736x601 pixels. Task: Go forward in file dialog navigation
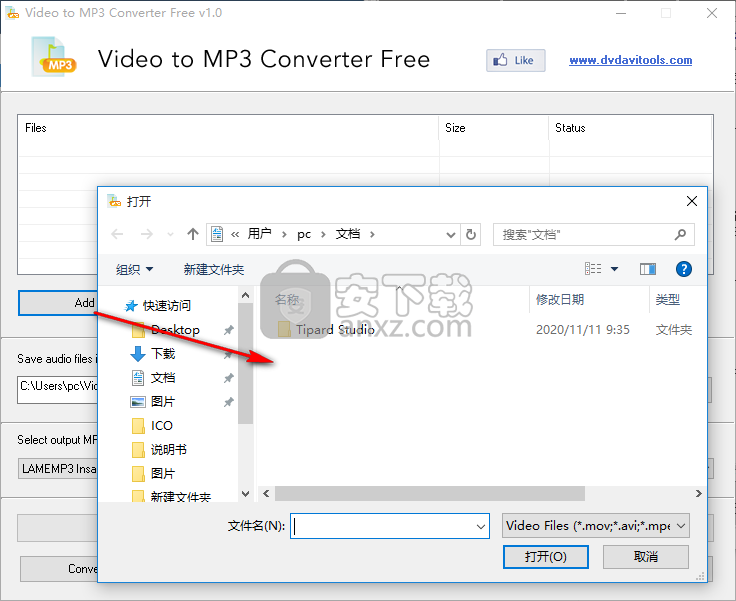pyautogui.click(x=147, y=234)
